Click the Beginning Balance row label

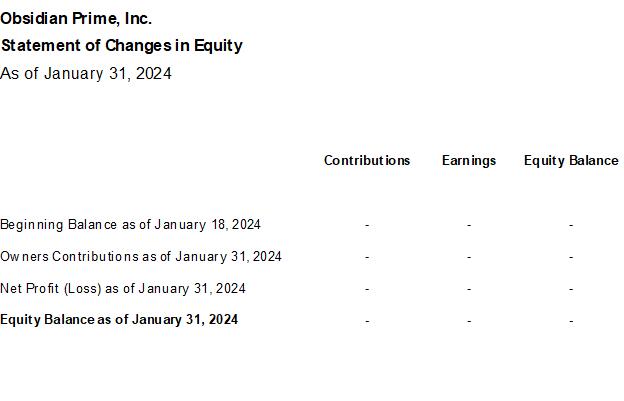[x=130, y=224]
